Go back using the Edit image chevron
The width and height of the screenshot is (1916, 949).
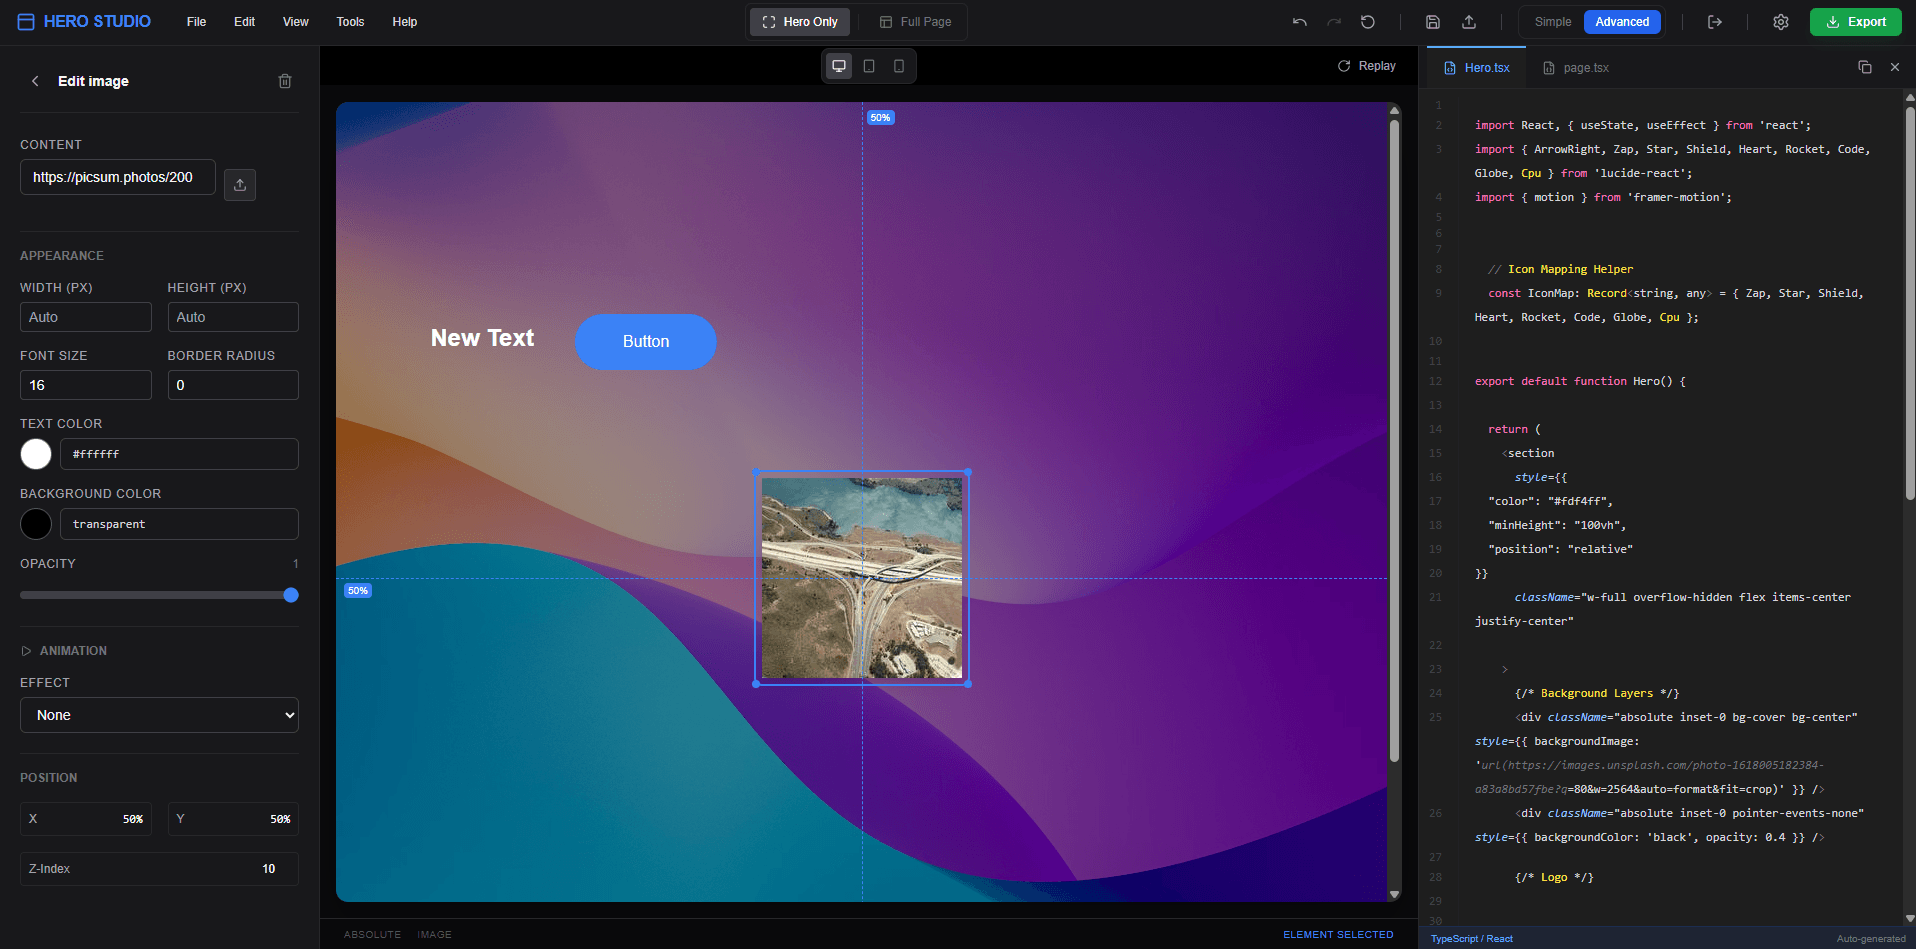[x=35, y=81]
